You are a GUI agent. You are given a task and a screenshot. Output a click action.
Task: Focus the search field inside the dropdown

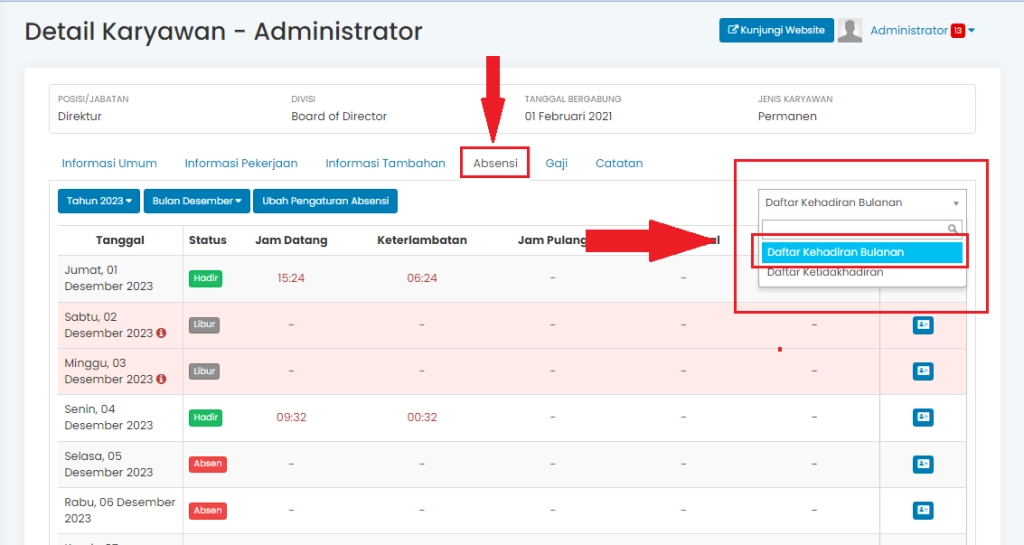coord(855,229)
